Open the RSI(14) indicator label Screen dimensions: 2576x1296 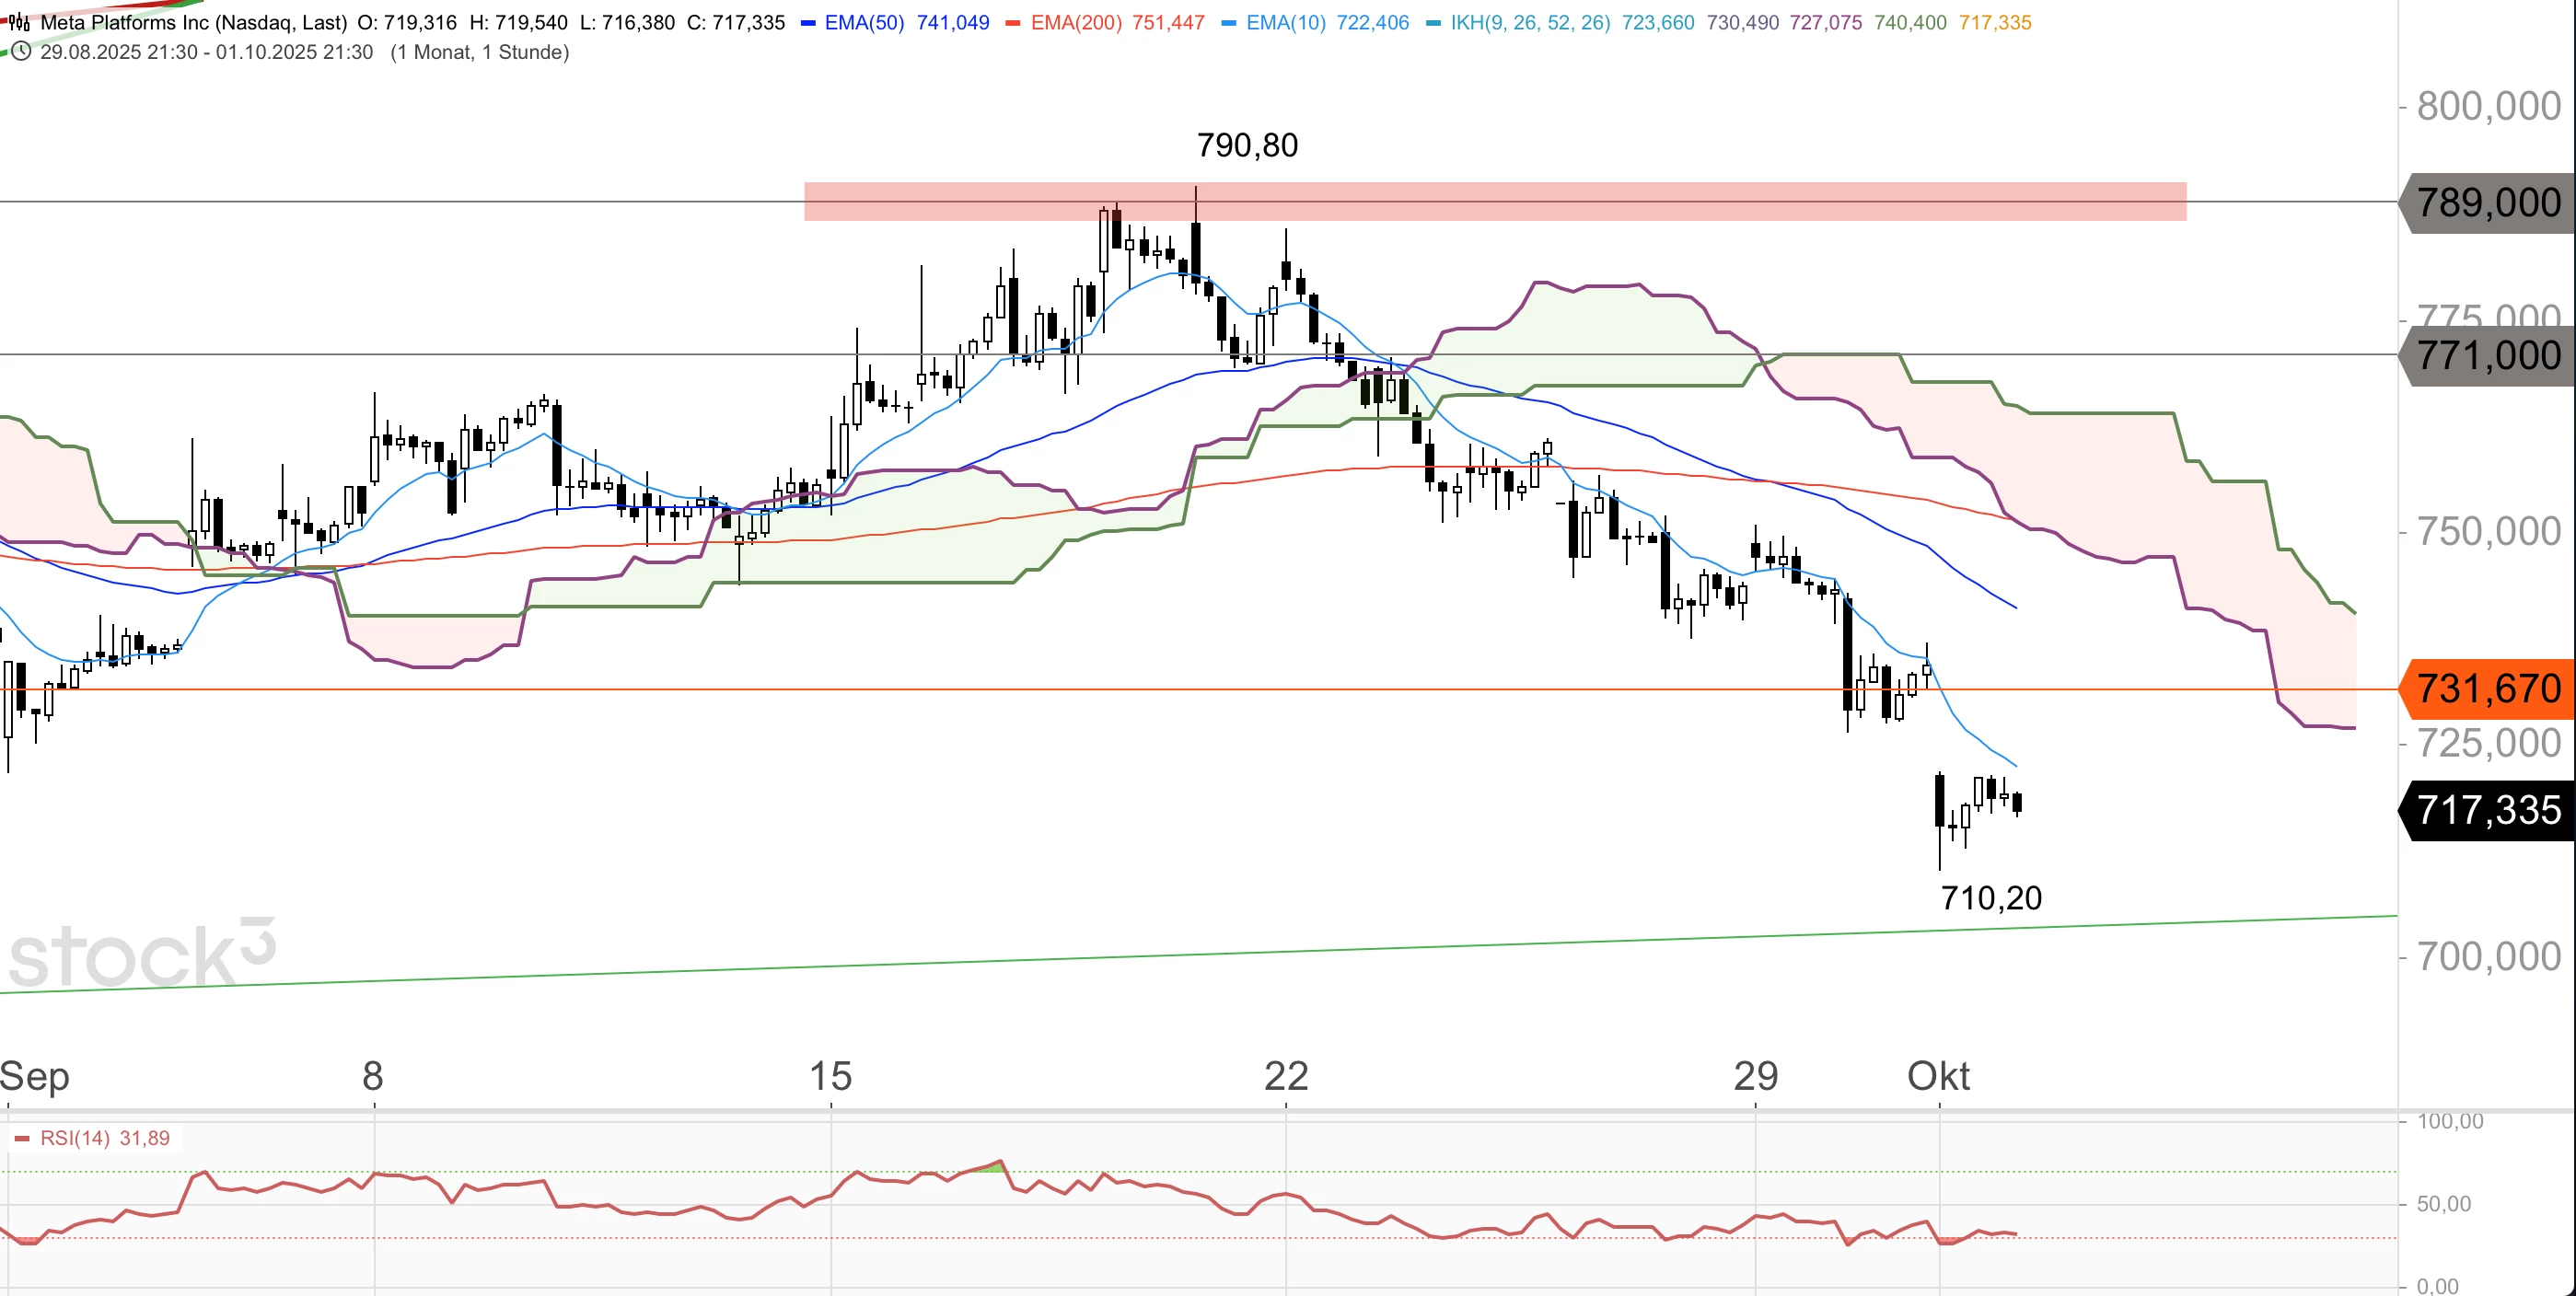(75, 1138)
